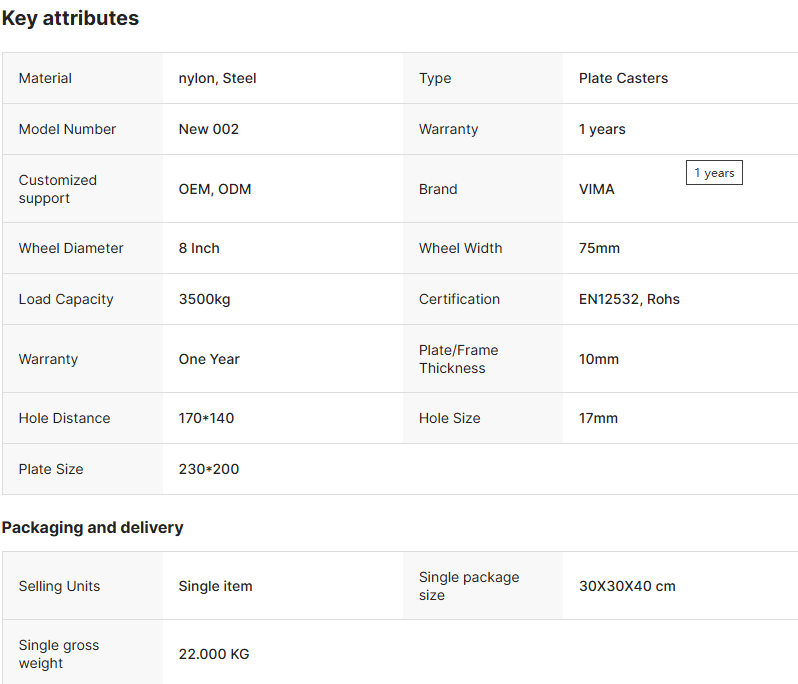Select the 3500kg load capacity value

click(x=205, y=299)
